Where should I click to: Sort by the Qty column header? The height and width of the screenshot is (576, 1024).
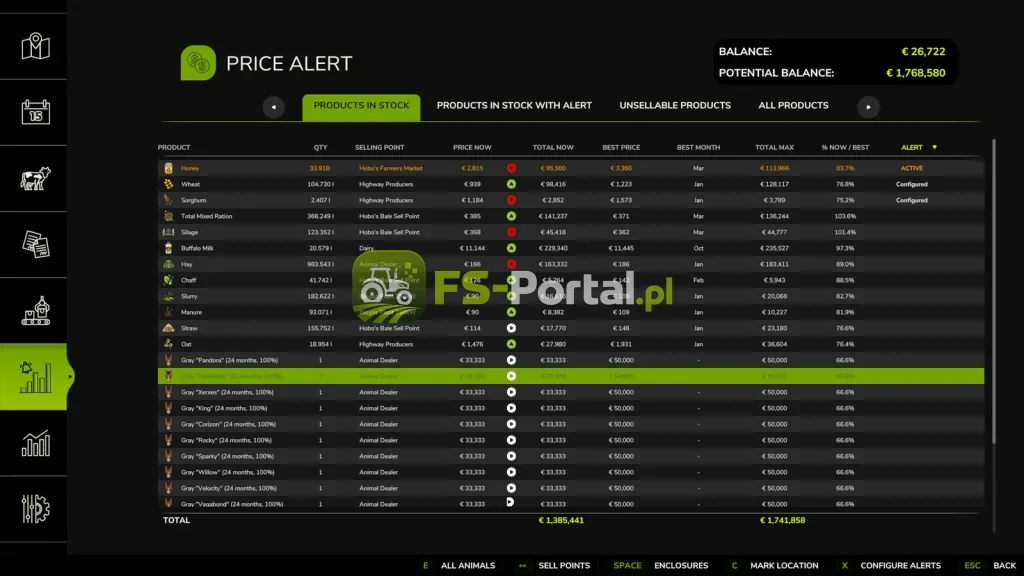point(320,148)
